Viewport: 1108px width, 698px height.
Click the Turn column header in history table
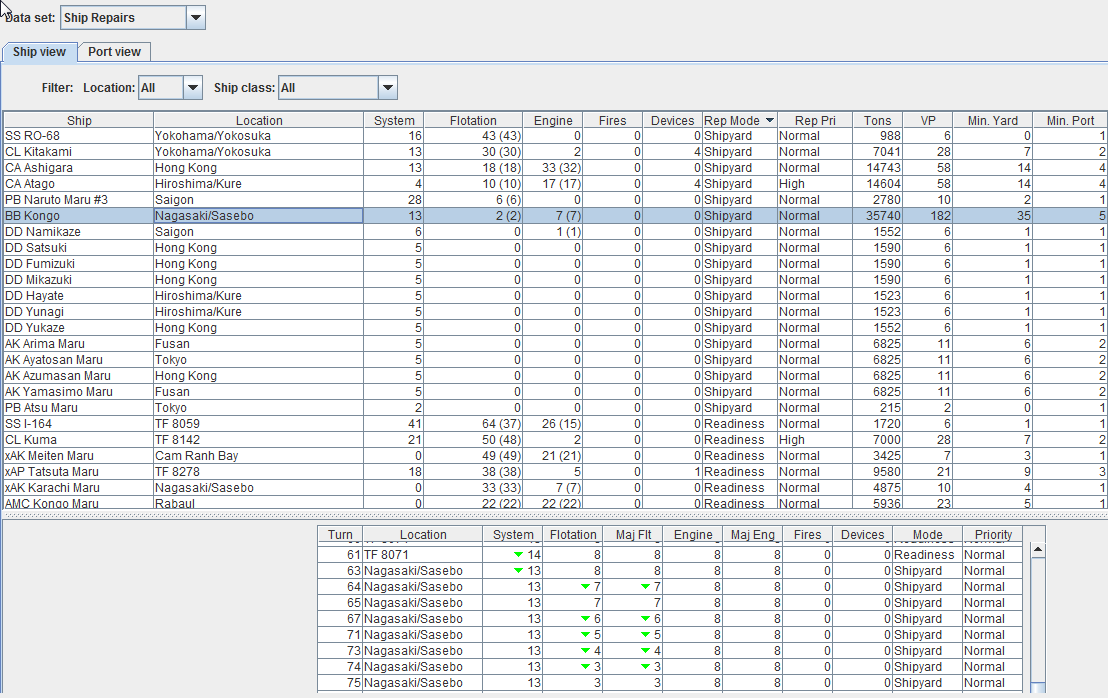[341, 535]
